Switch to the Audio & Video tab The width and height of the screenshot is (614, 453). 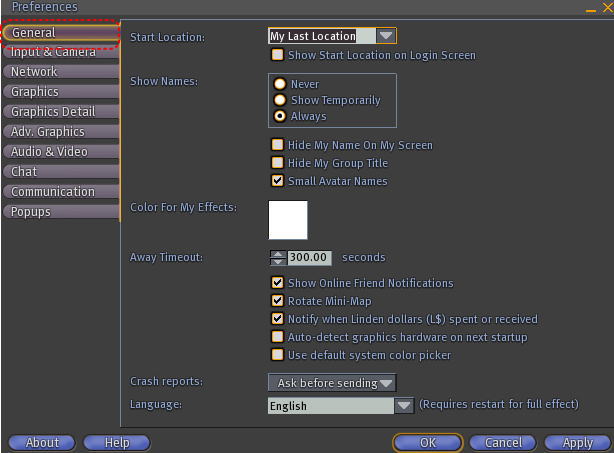click(61, 152)
